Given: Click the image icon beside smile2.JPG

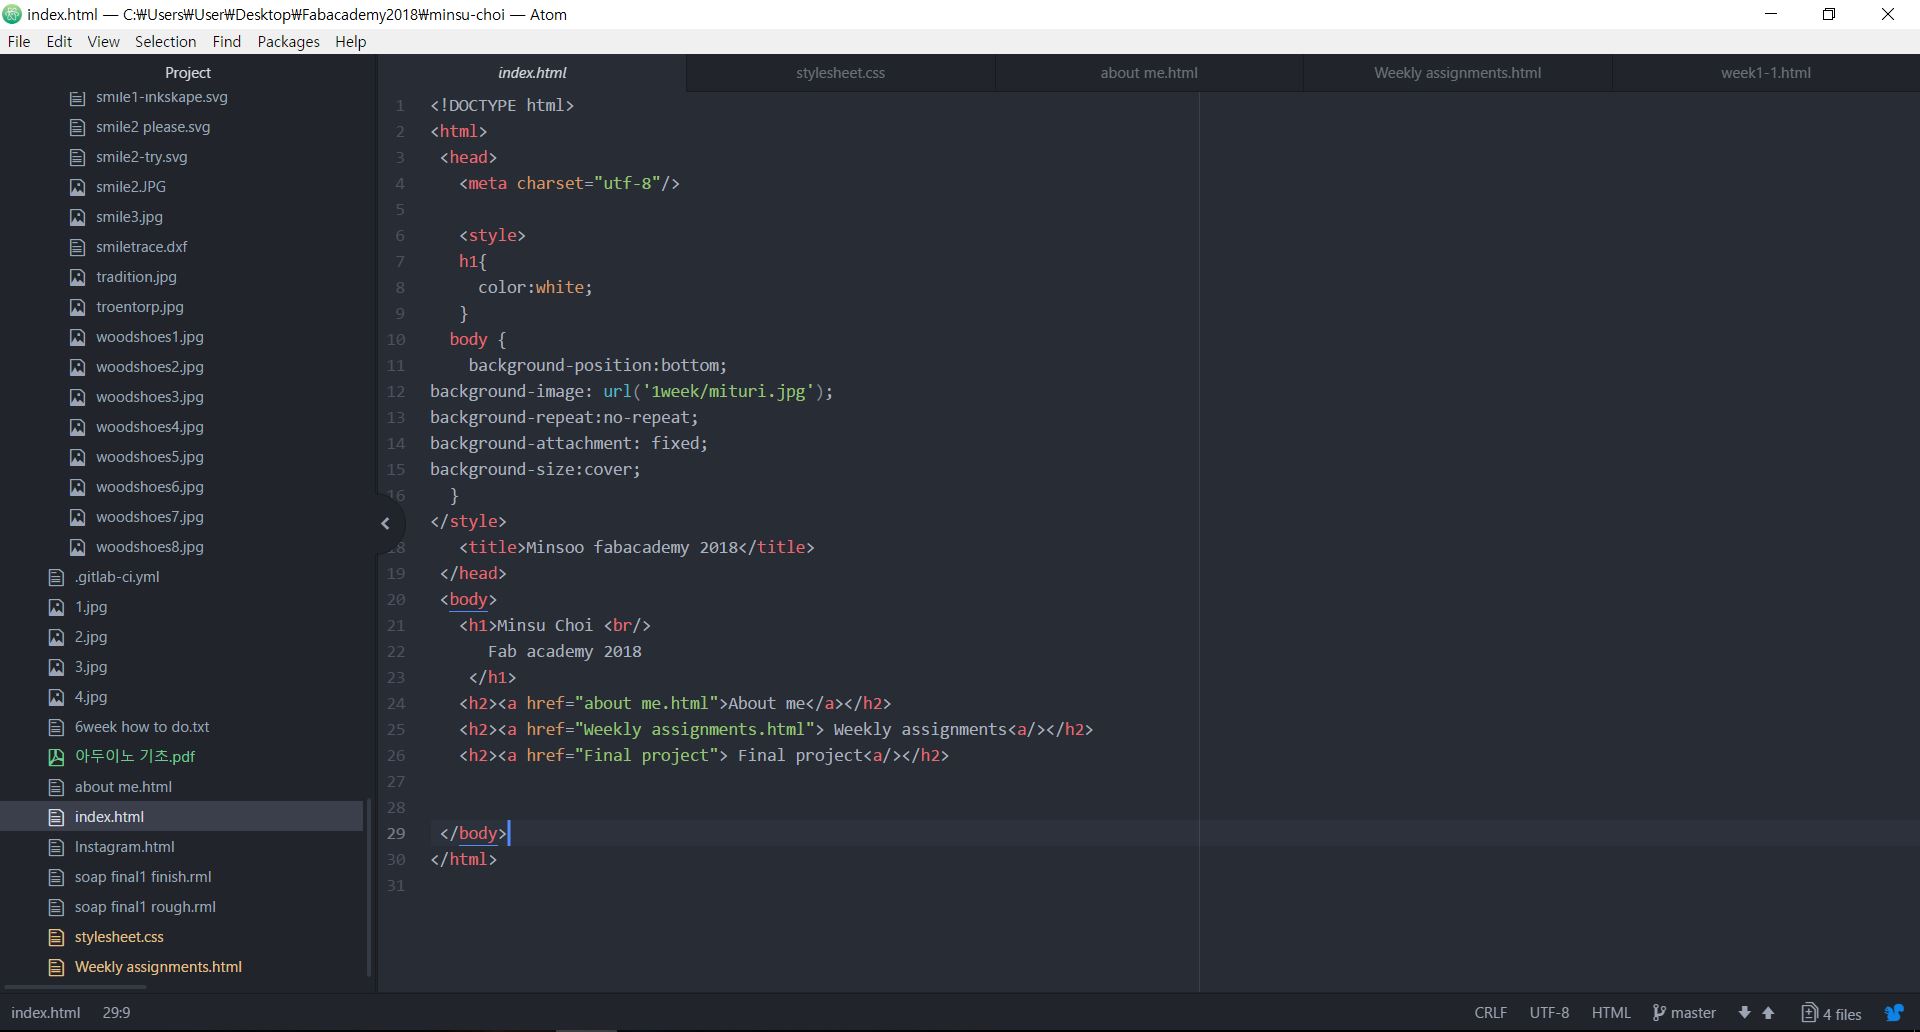Looking at the screenshot, I should point(77,187).
